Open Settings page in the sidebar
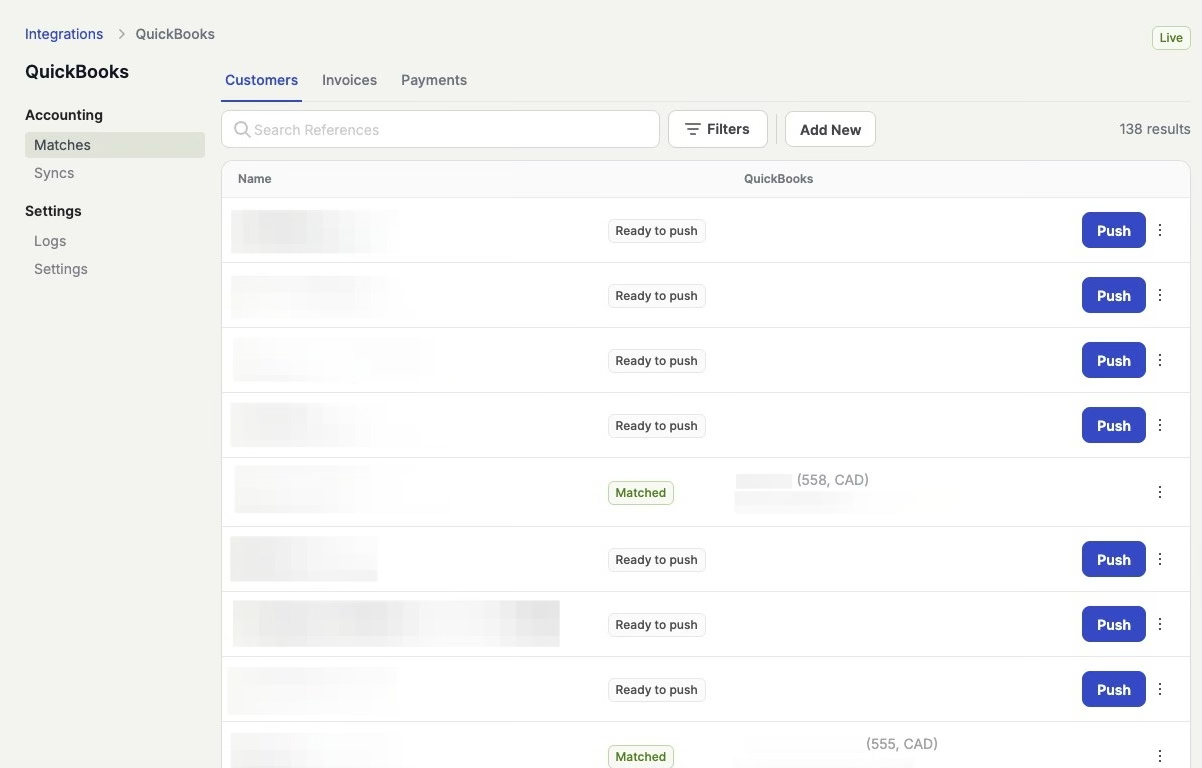Image resolution: width=1202 pixels, height=768 pixels. pyautogui.click(x=61, y=269)
